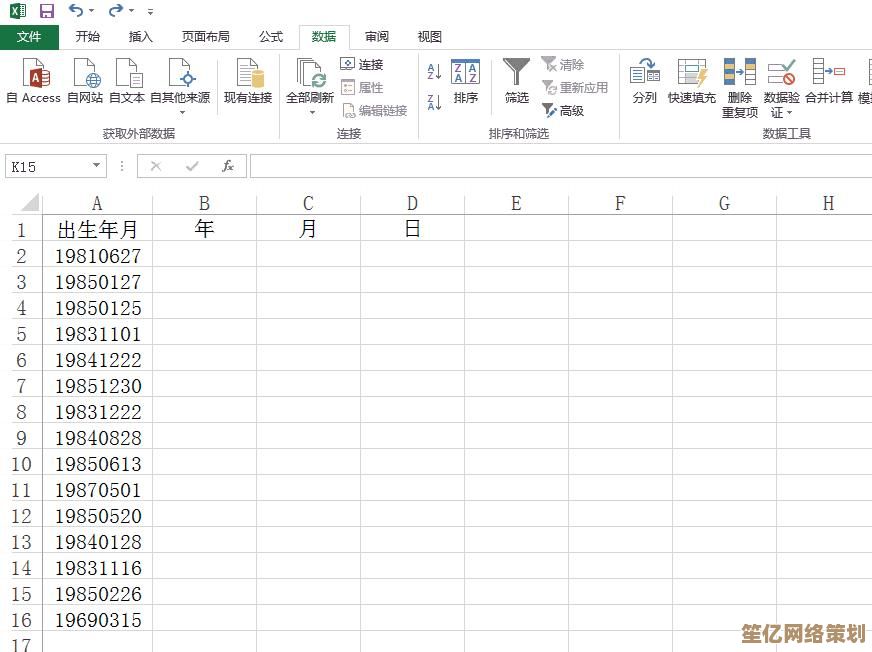Open the 排序 sort dialog
The width and height of the screenshot is (872, 652).
tap(465, 80)
